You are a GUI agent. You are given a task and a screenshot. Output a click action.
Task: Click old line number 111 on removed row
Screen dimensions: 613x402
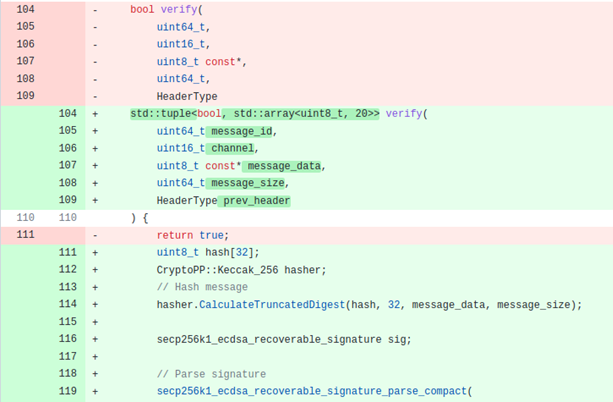(x=25, y=235)
